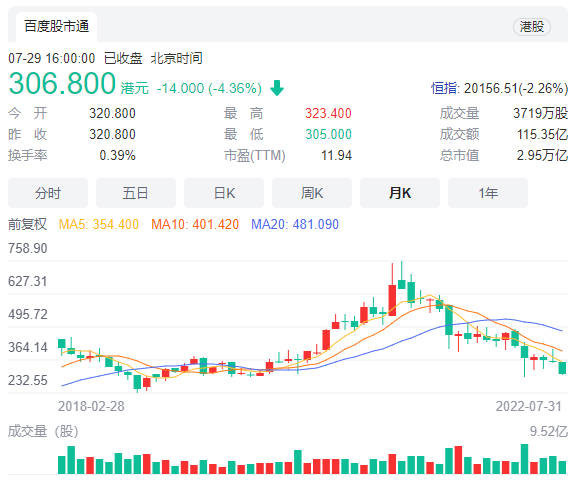This screenshot has width=585, height=487.
Task: Open the 周K chart view
Action: tap(312, 193)
